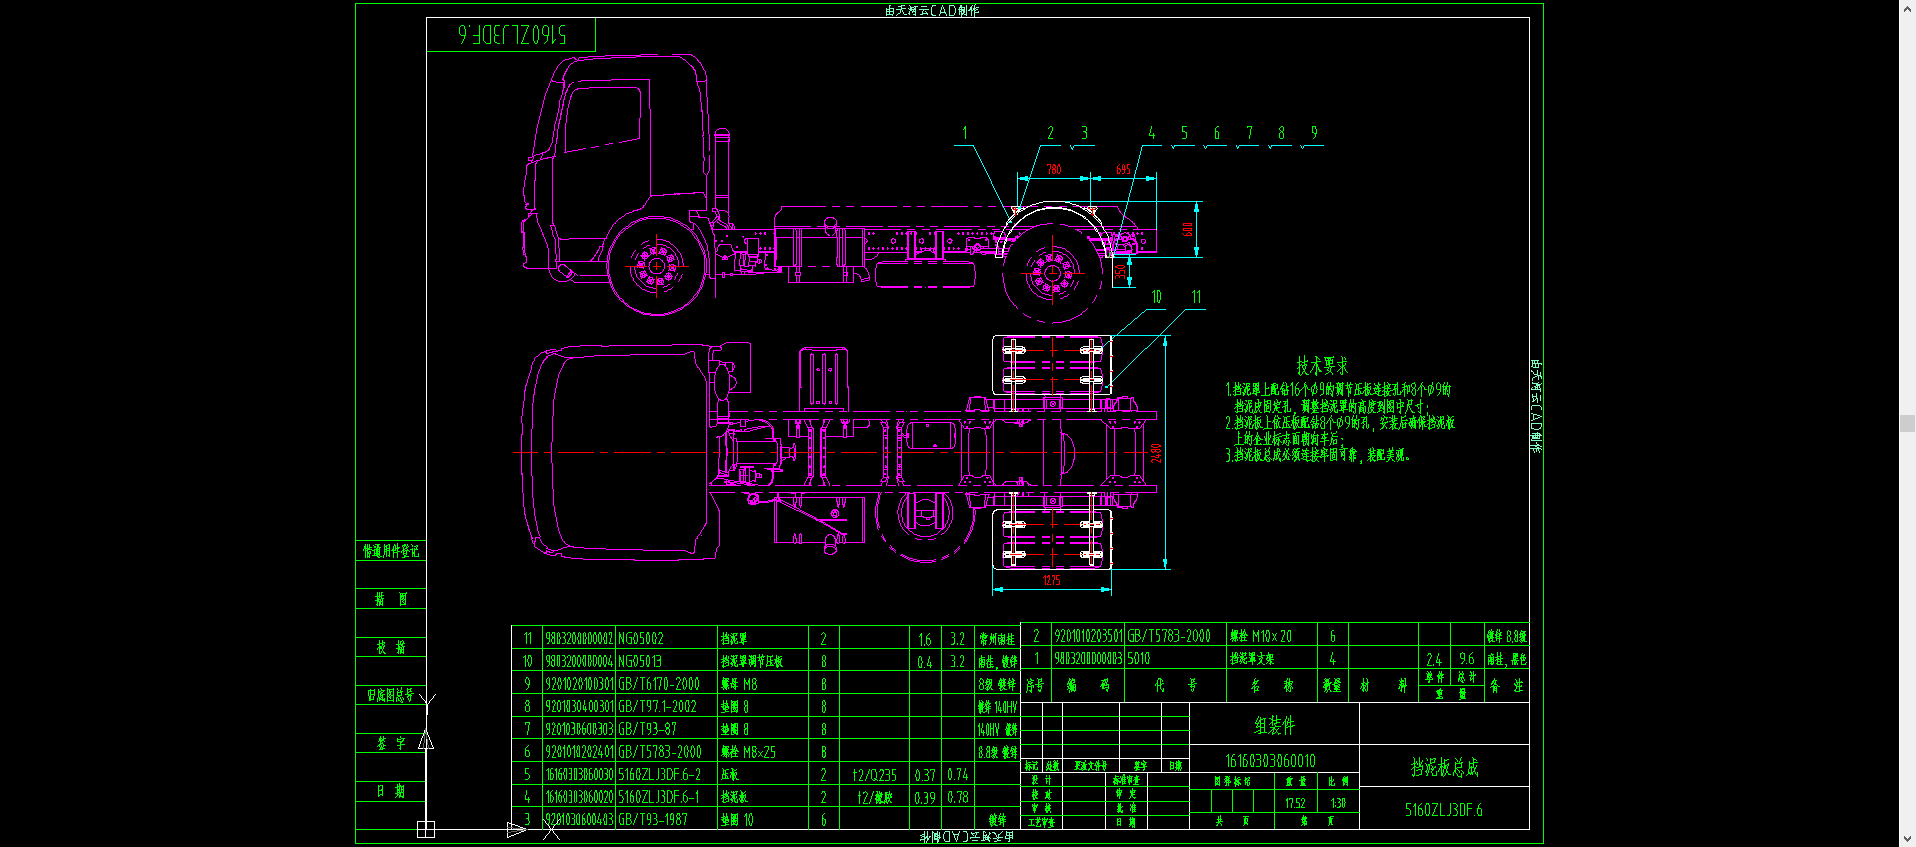1916x847 pixels.
Task: Click the "螺栓 M10×20" name cell
Action: click(x=1261, y=636)
